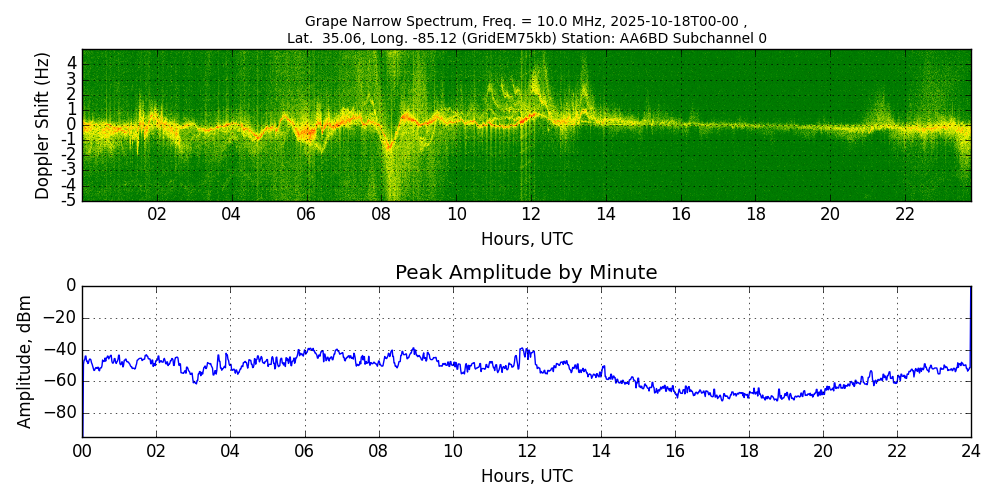Click the '−20' tick on the amplitude axis
Image resolution: width=1000 pixels, height=500 pixels.
pyautogui.click(x=61, y=318)
